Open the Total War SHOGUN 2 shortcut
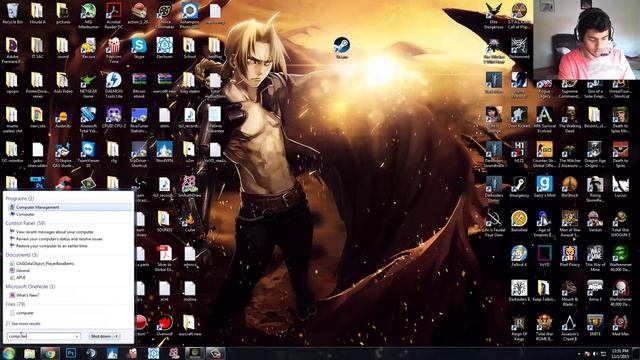Image resolution: width=640 pixels, height=360 pixels. click(620, 224)
